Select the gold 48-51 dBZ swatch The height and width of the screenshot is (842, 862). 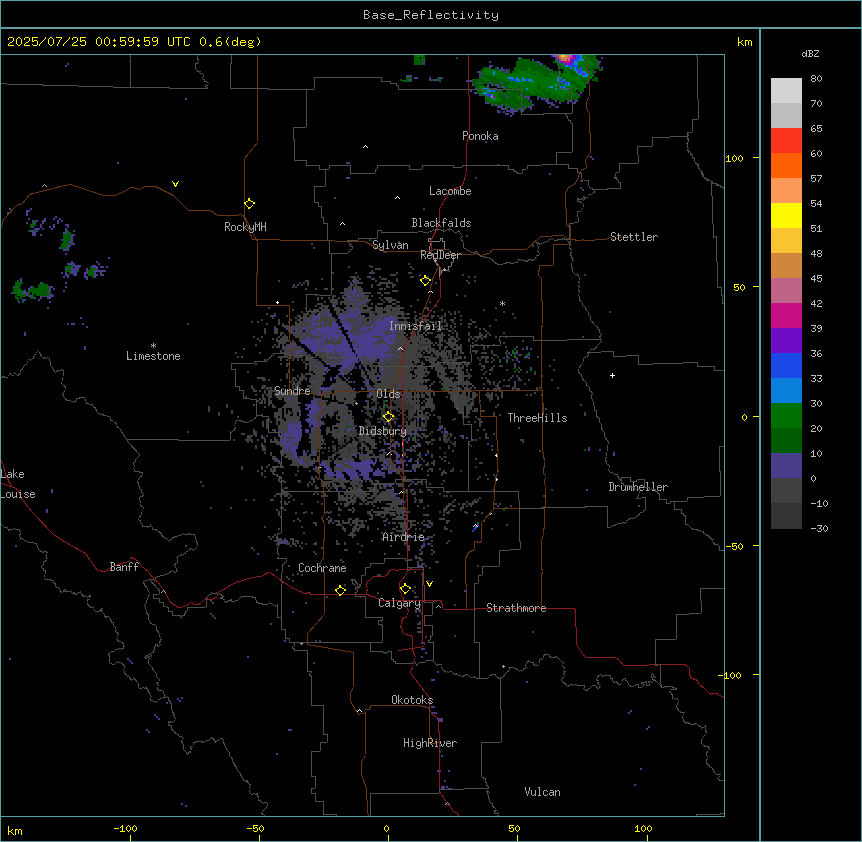pyautogui.click(x=786, y=241)
